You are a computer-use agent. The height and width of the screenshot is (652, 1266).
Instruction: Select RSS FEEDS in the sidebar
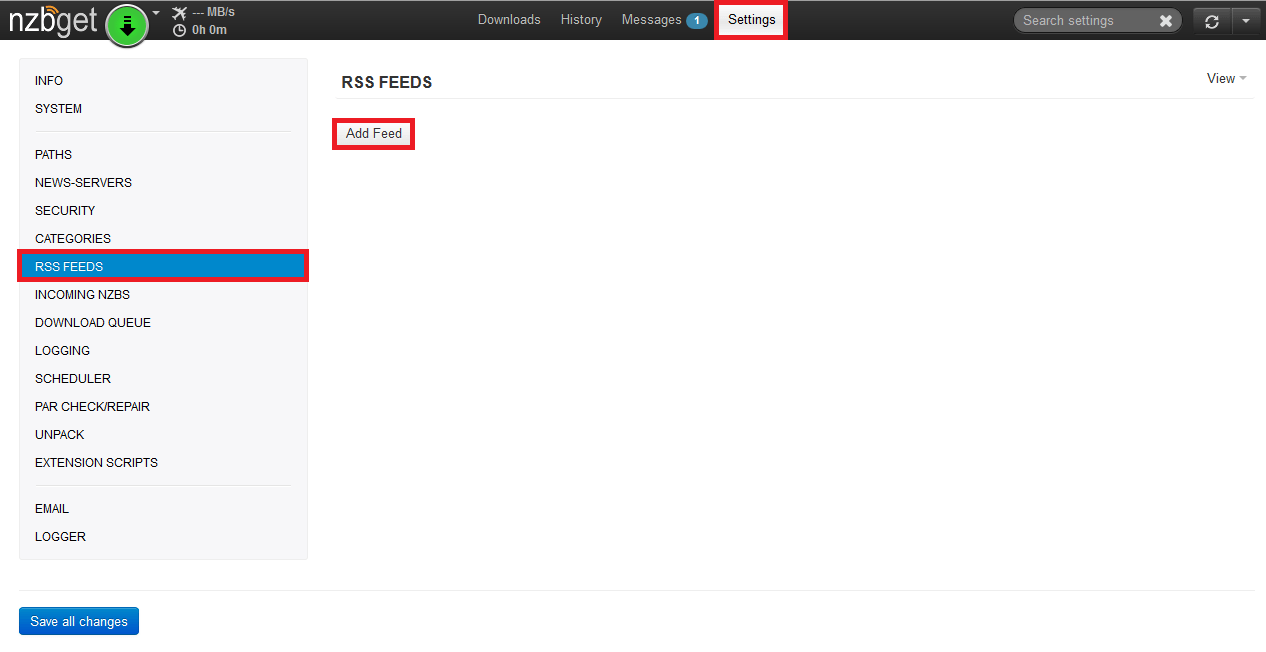tap(163, 267)
